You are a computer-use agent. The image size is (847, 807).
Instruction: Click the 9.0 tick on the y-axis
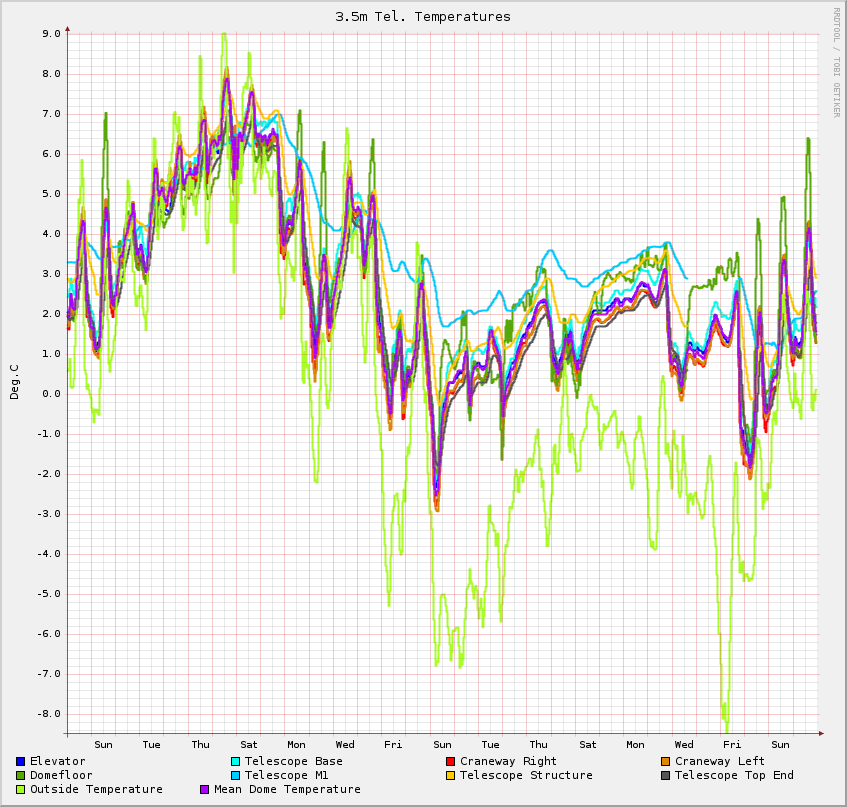point(51,33)
